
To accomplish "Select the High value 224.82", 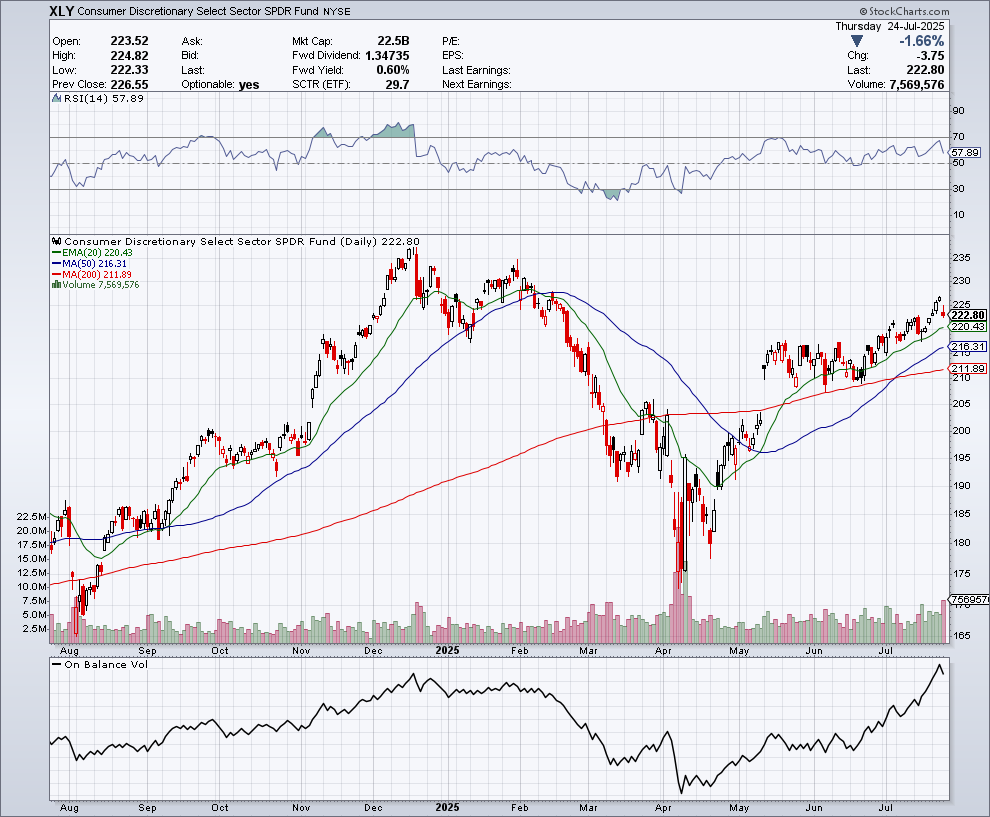I will coord(129,56).
